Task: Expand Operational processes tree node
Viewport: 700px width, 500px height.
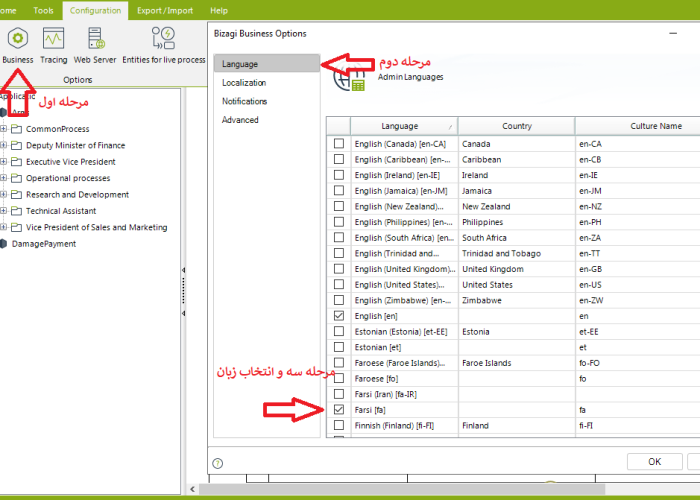Action: [4, 178]
